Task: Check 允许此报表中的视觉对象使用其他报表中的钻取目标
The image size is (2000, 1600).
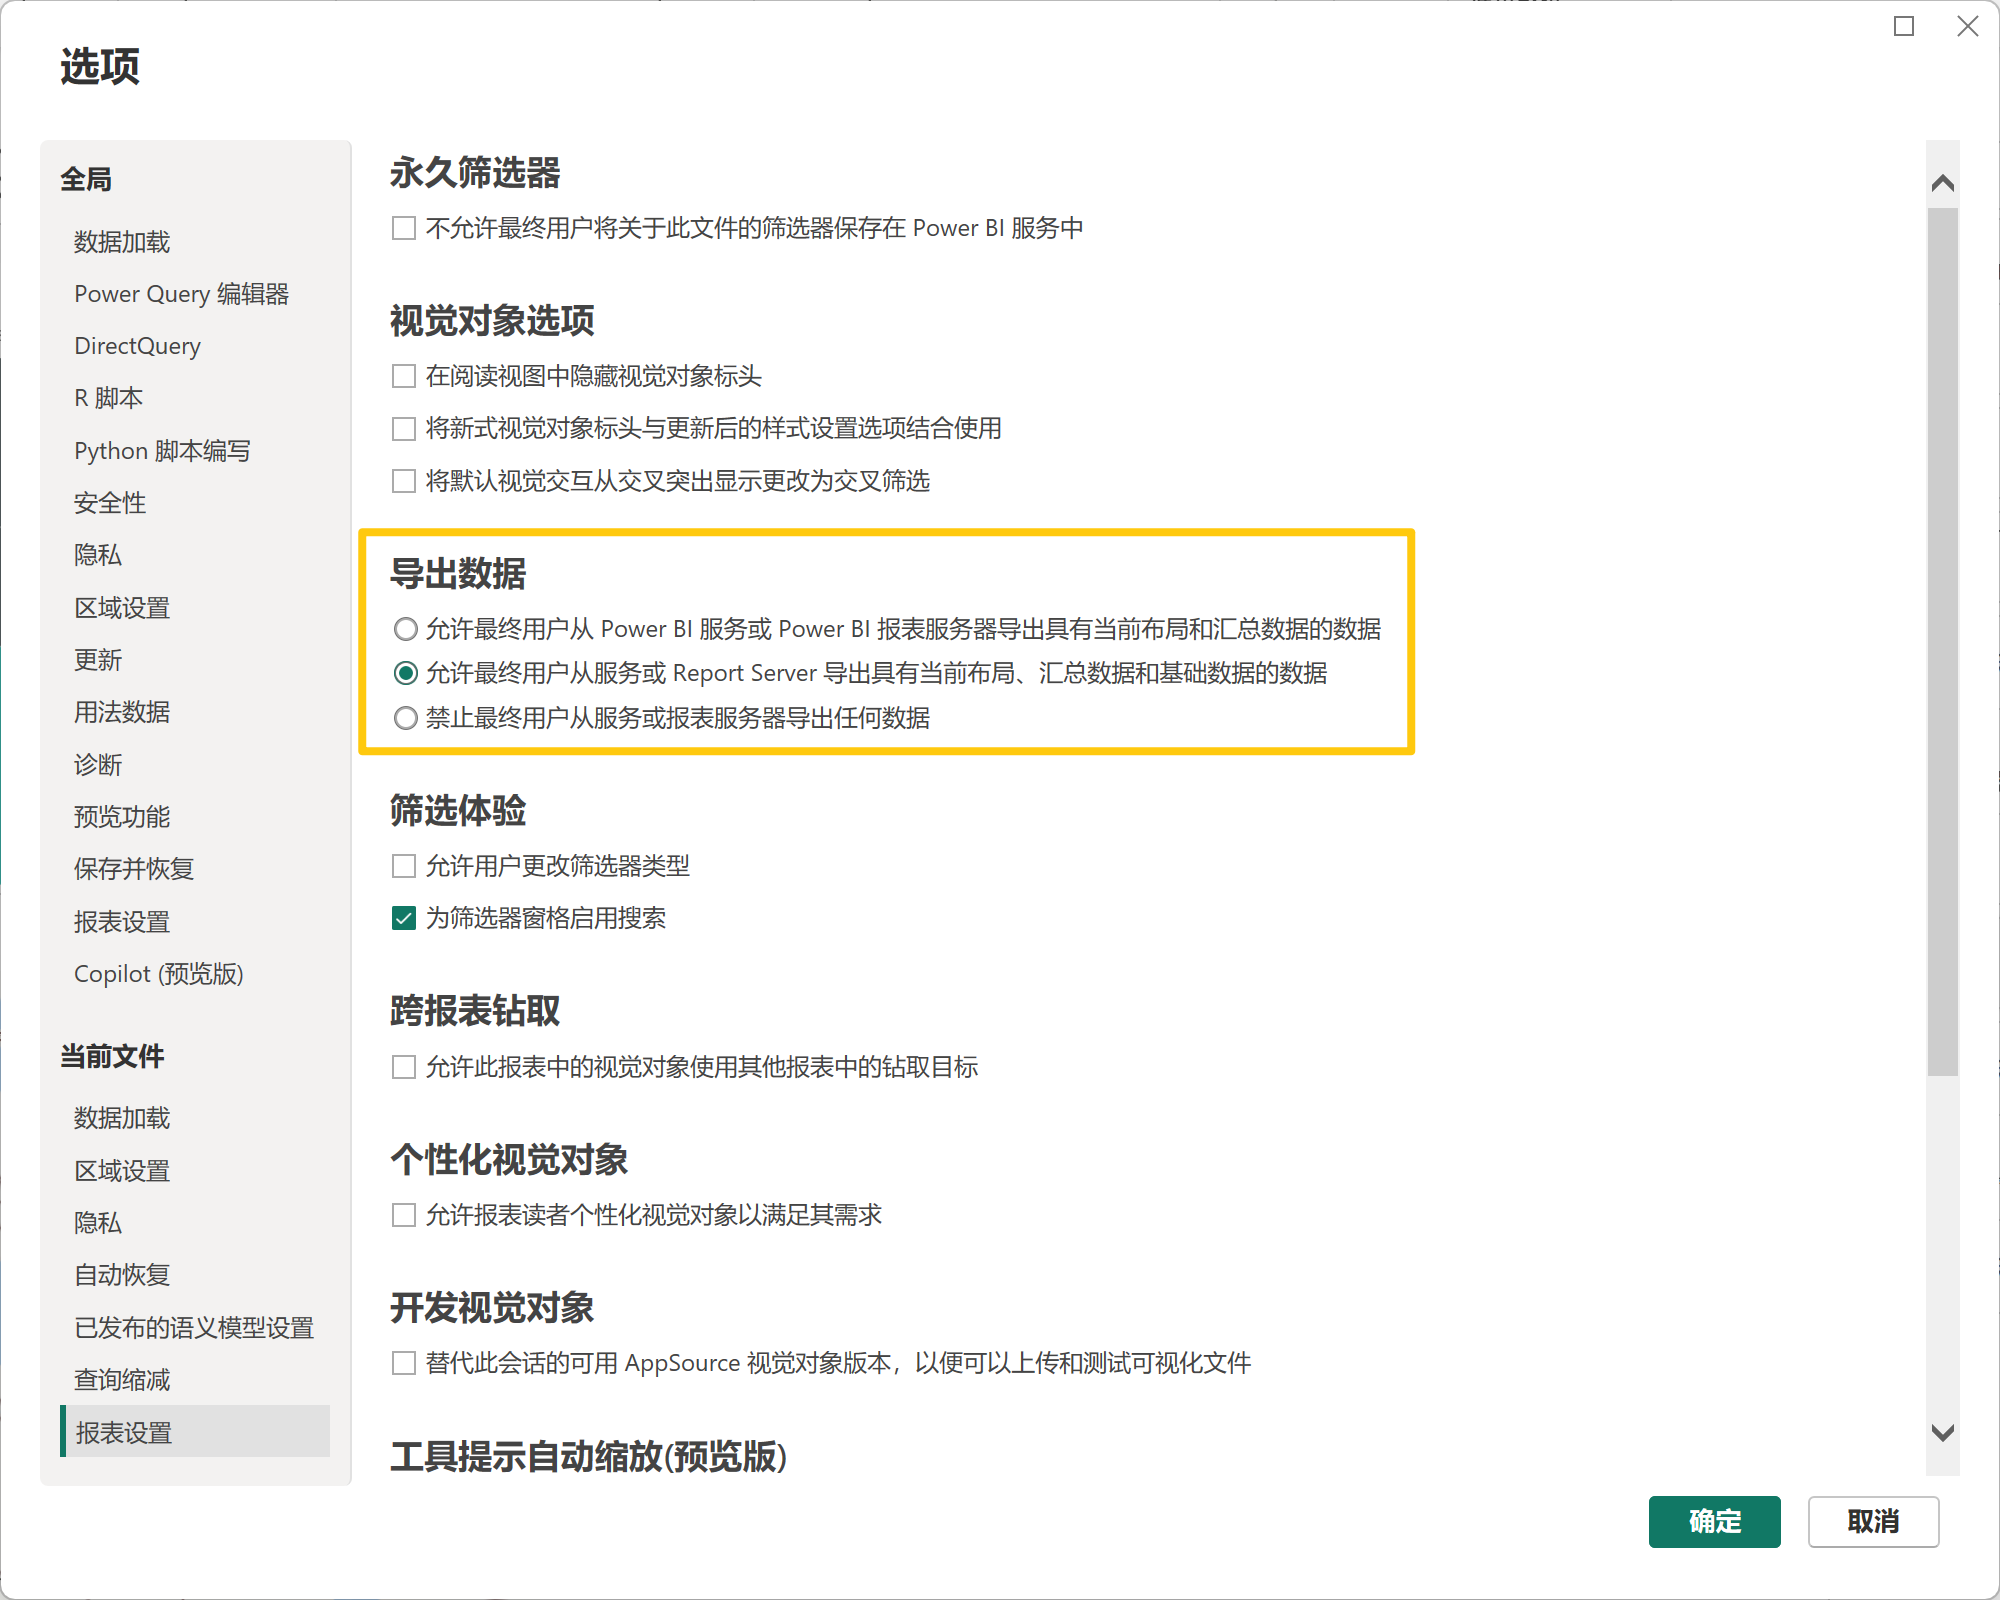Action: tap(404, 1067)
